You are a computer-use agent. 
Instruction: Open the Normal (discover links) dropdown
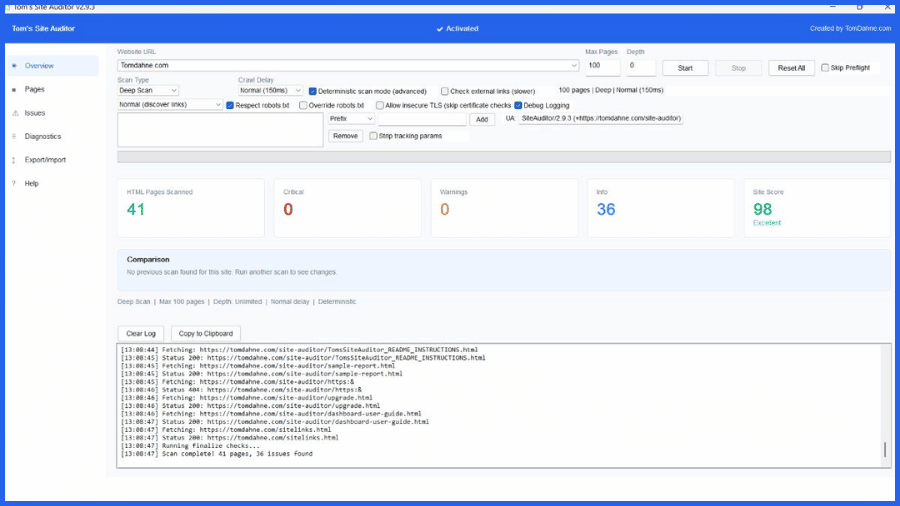point(170,104)
